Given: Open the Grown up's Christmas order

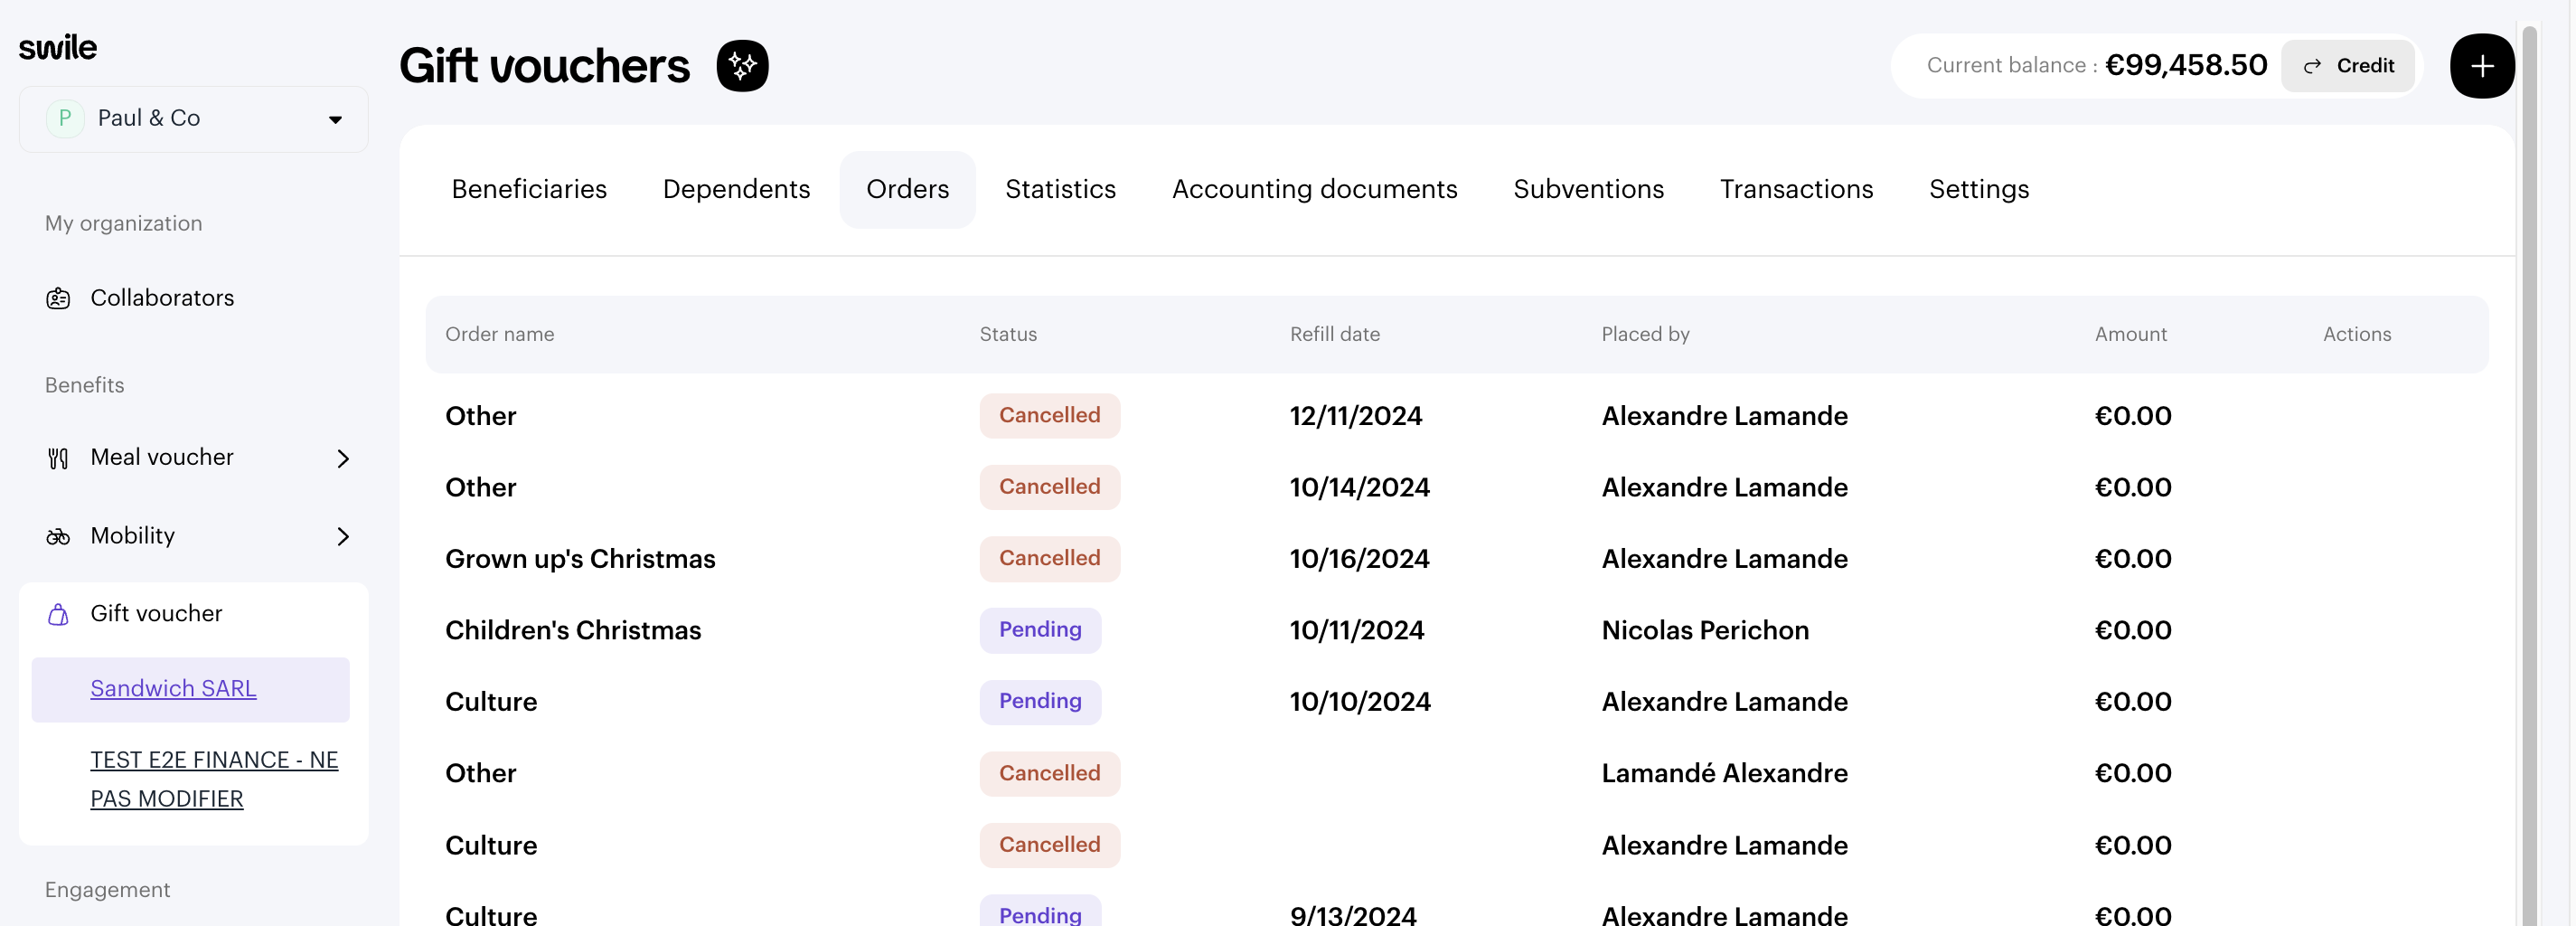Looking at the screenshot, I should pyautogui.click(x=580, y=559).
